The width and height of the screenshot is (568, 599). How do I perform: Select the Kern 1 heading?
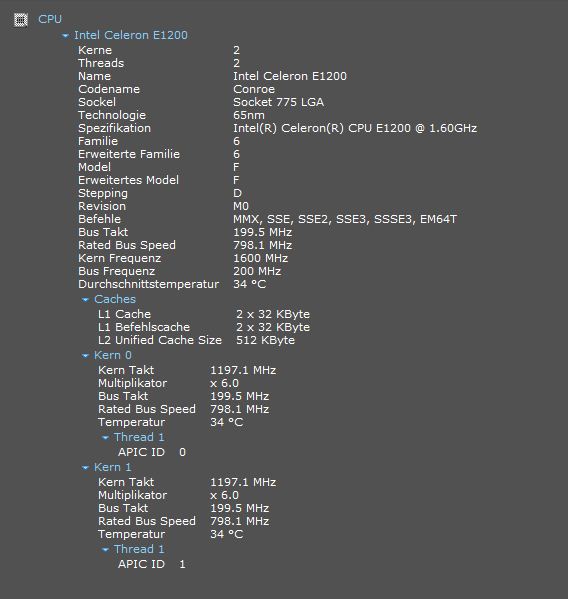[x=113, y=467]
